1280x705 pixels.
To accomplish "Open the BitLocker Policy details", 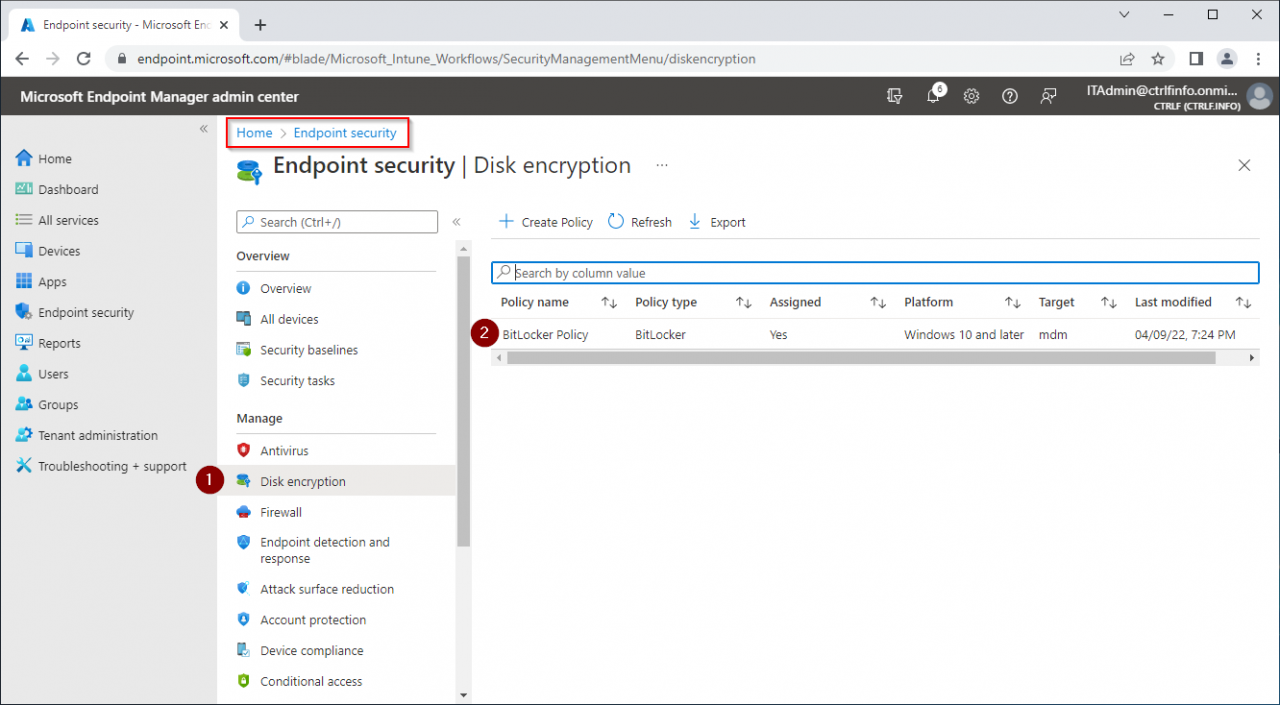I will tap(545, 334).
